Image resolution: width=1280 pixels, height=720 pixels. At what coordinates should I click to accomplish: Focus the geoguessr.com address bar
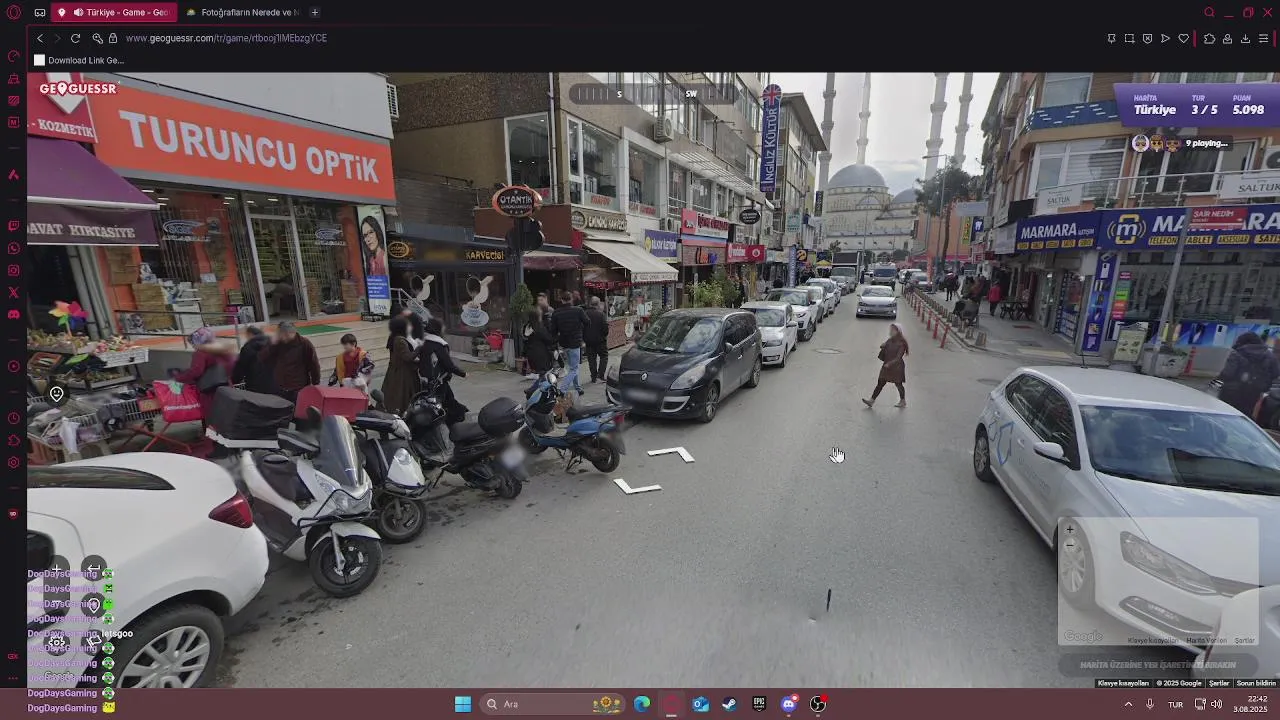226,38
